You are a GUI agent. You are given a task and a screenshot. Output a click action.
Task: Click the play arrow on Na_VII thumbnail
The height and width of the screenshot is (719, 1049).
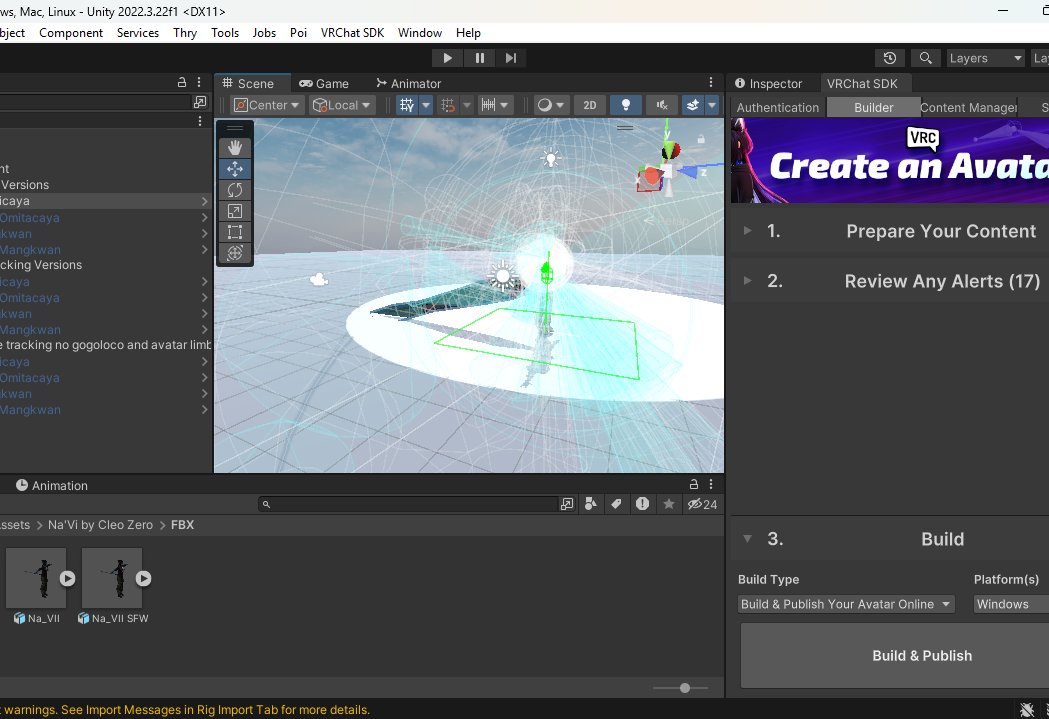click(x=68, y=579)
